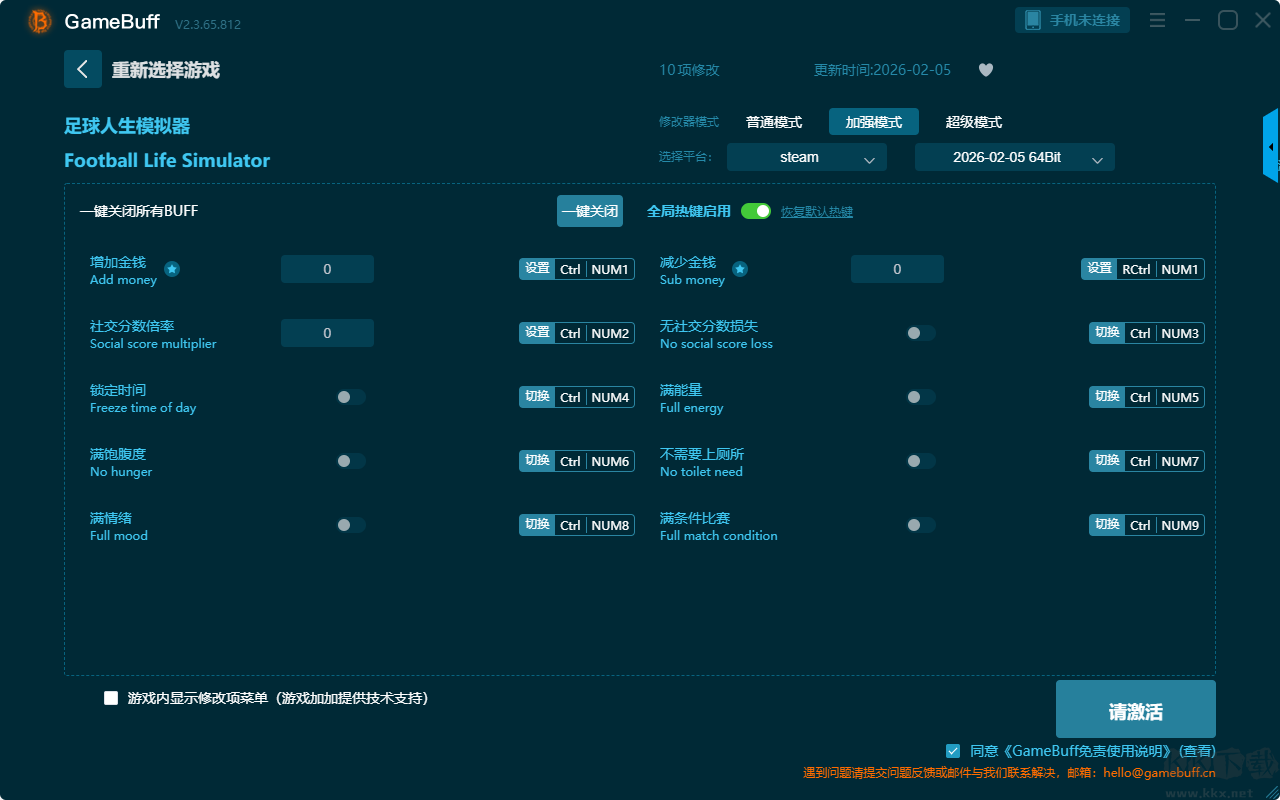1280x800 pixels.
Task: Click 设置 hotkey button for Add money
Action: 537,269
